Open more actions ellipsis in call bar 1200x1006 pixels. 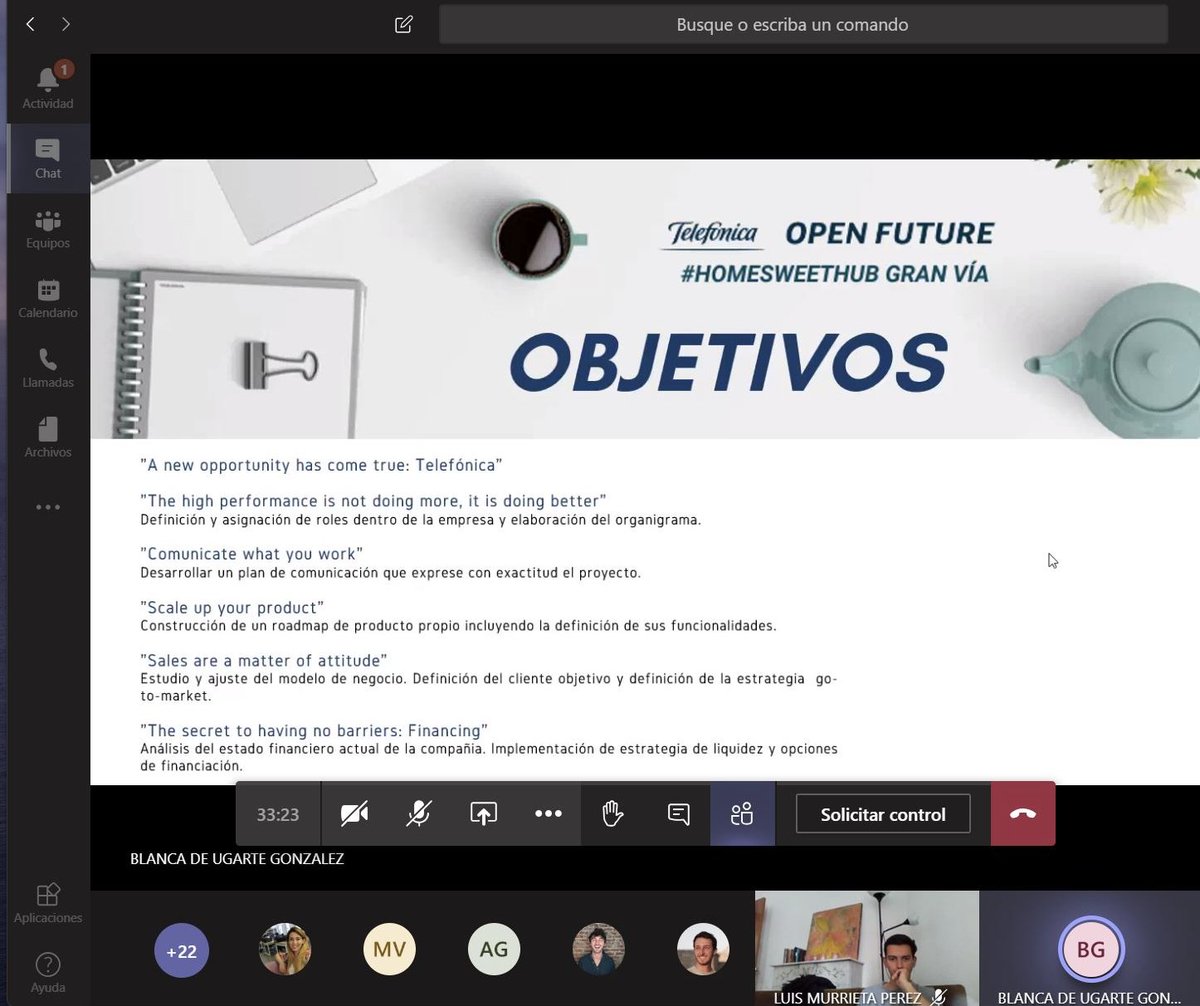tap(548, 814)
